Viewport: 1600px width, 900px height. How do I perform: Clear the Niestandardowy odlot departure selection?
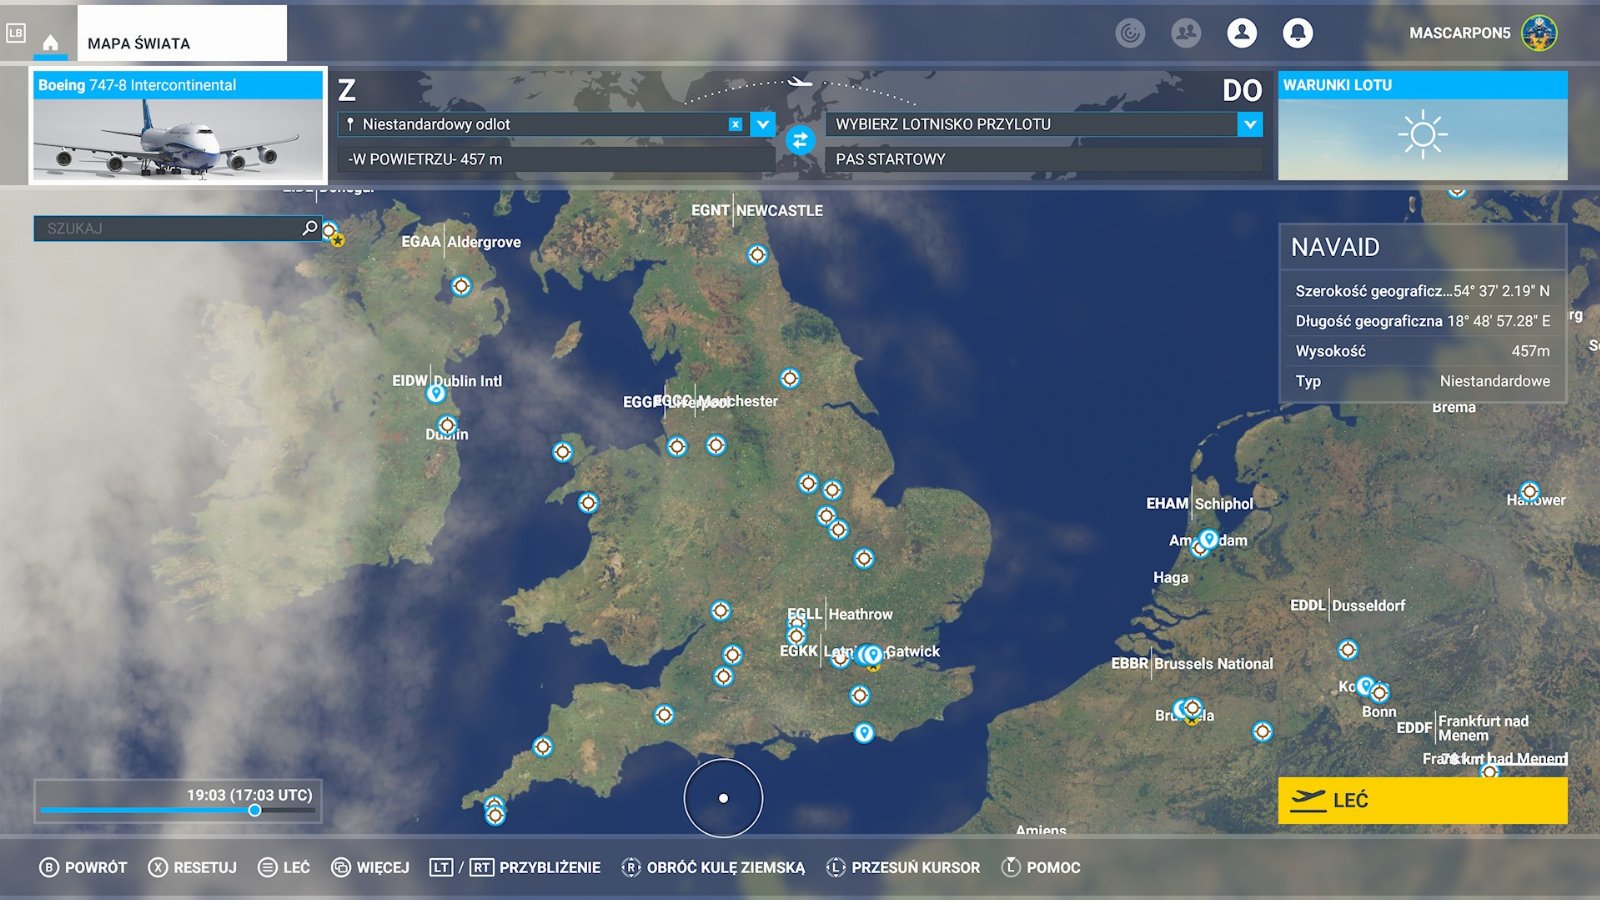(x=735, y=124)
